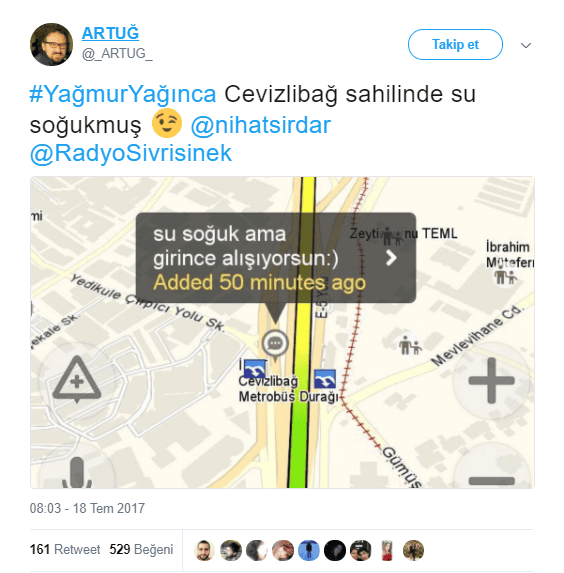View the 161 Retweet list
This screenshot has height=573, width=564.
click(x=65, y=549)
